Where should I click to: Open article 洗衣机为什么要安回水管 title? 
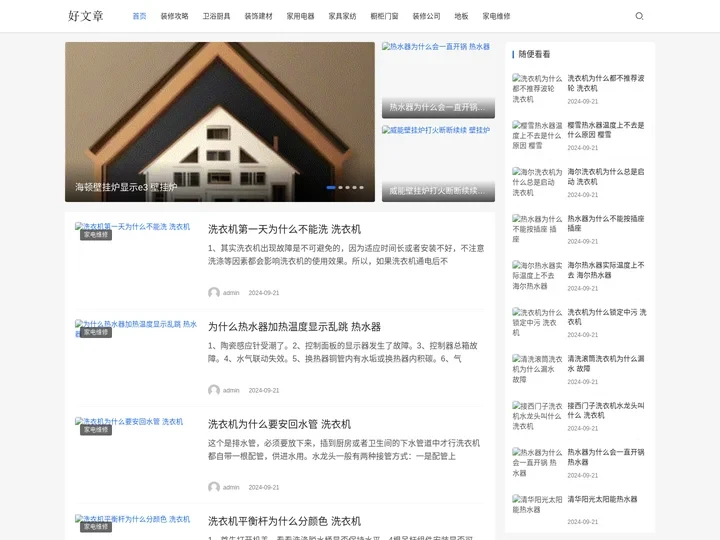[x=279, y=424]
